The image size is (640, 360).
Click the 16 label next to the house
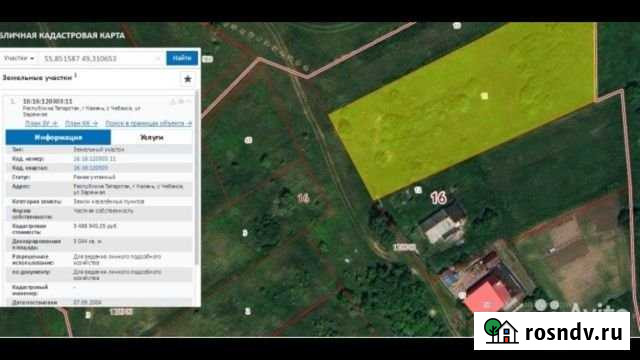coord(438,198)
